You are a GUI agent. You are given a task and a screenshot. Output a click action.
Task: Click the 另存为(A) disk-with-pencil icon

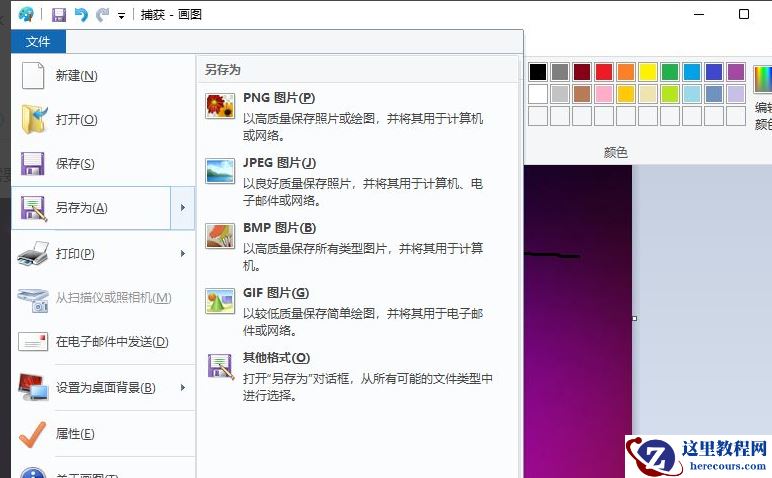33,208
